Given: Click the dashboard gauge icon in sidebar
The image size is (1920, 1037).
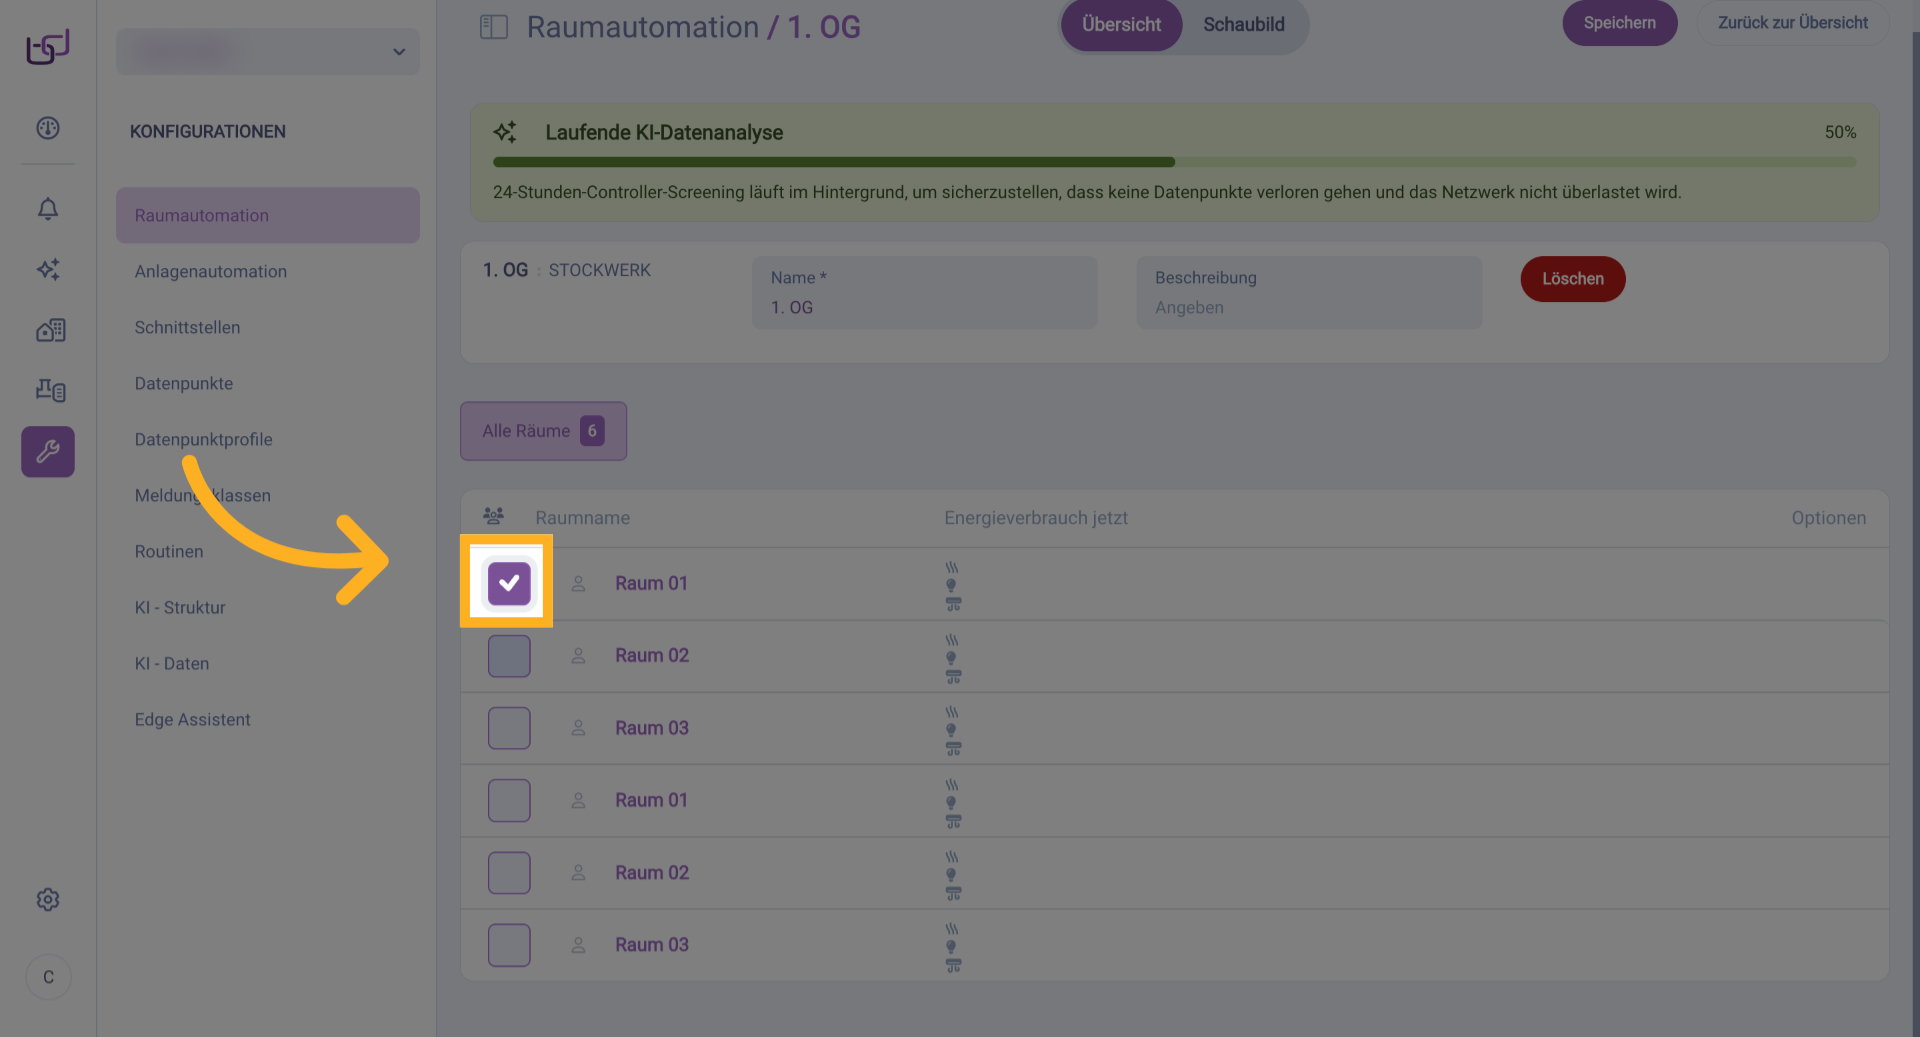Looking at the screenshot, I should tap(48, 128).
